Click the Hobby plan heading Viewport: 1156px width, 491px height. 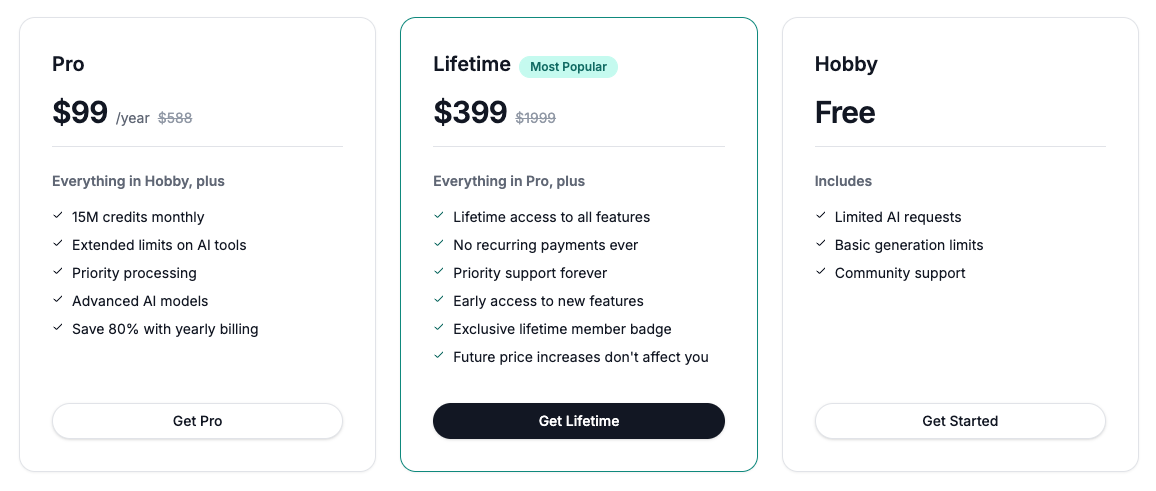(846, 65)
